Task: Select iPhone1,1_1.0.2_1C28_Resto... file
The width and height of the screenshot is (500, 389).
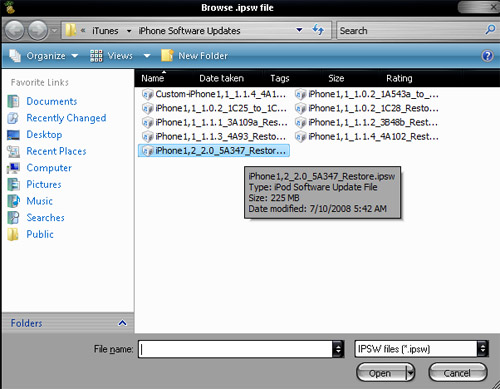Action: click(x=366, y=108)
